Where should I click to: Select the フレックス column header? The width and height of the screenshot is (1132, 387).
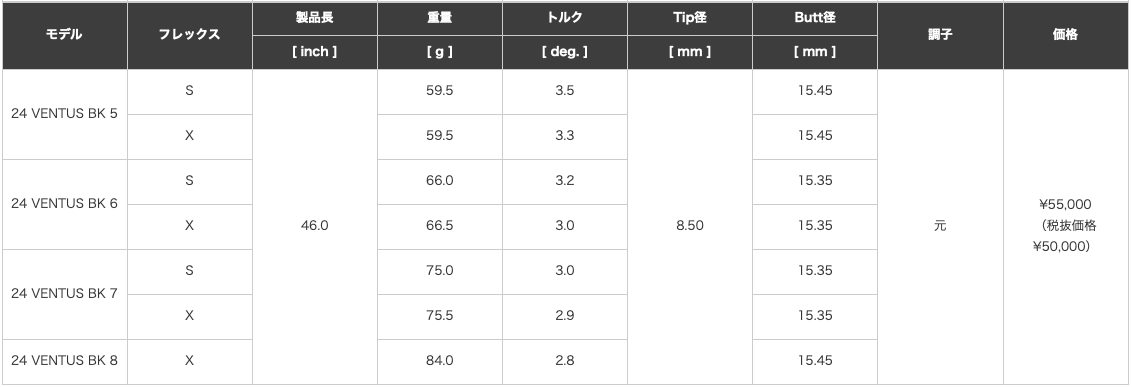click(x=190, y=35)
